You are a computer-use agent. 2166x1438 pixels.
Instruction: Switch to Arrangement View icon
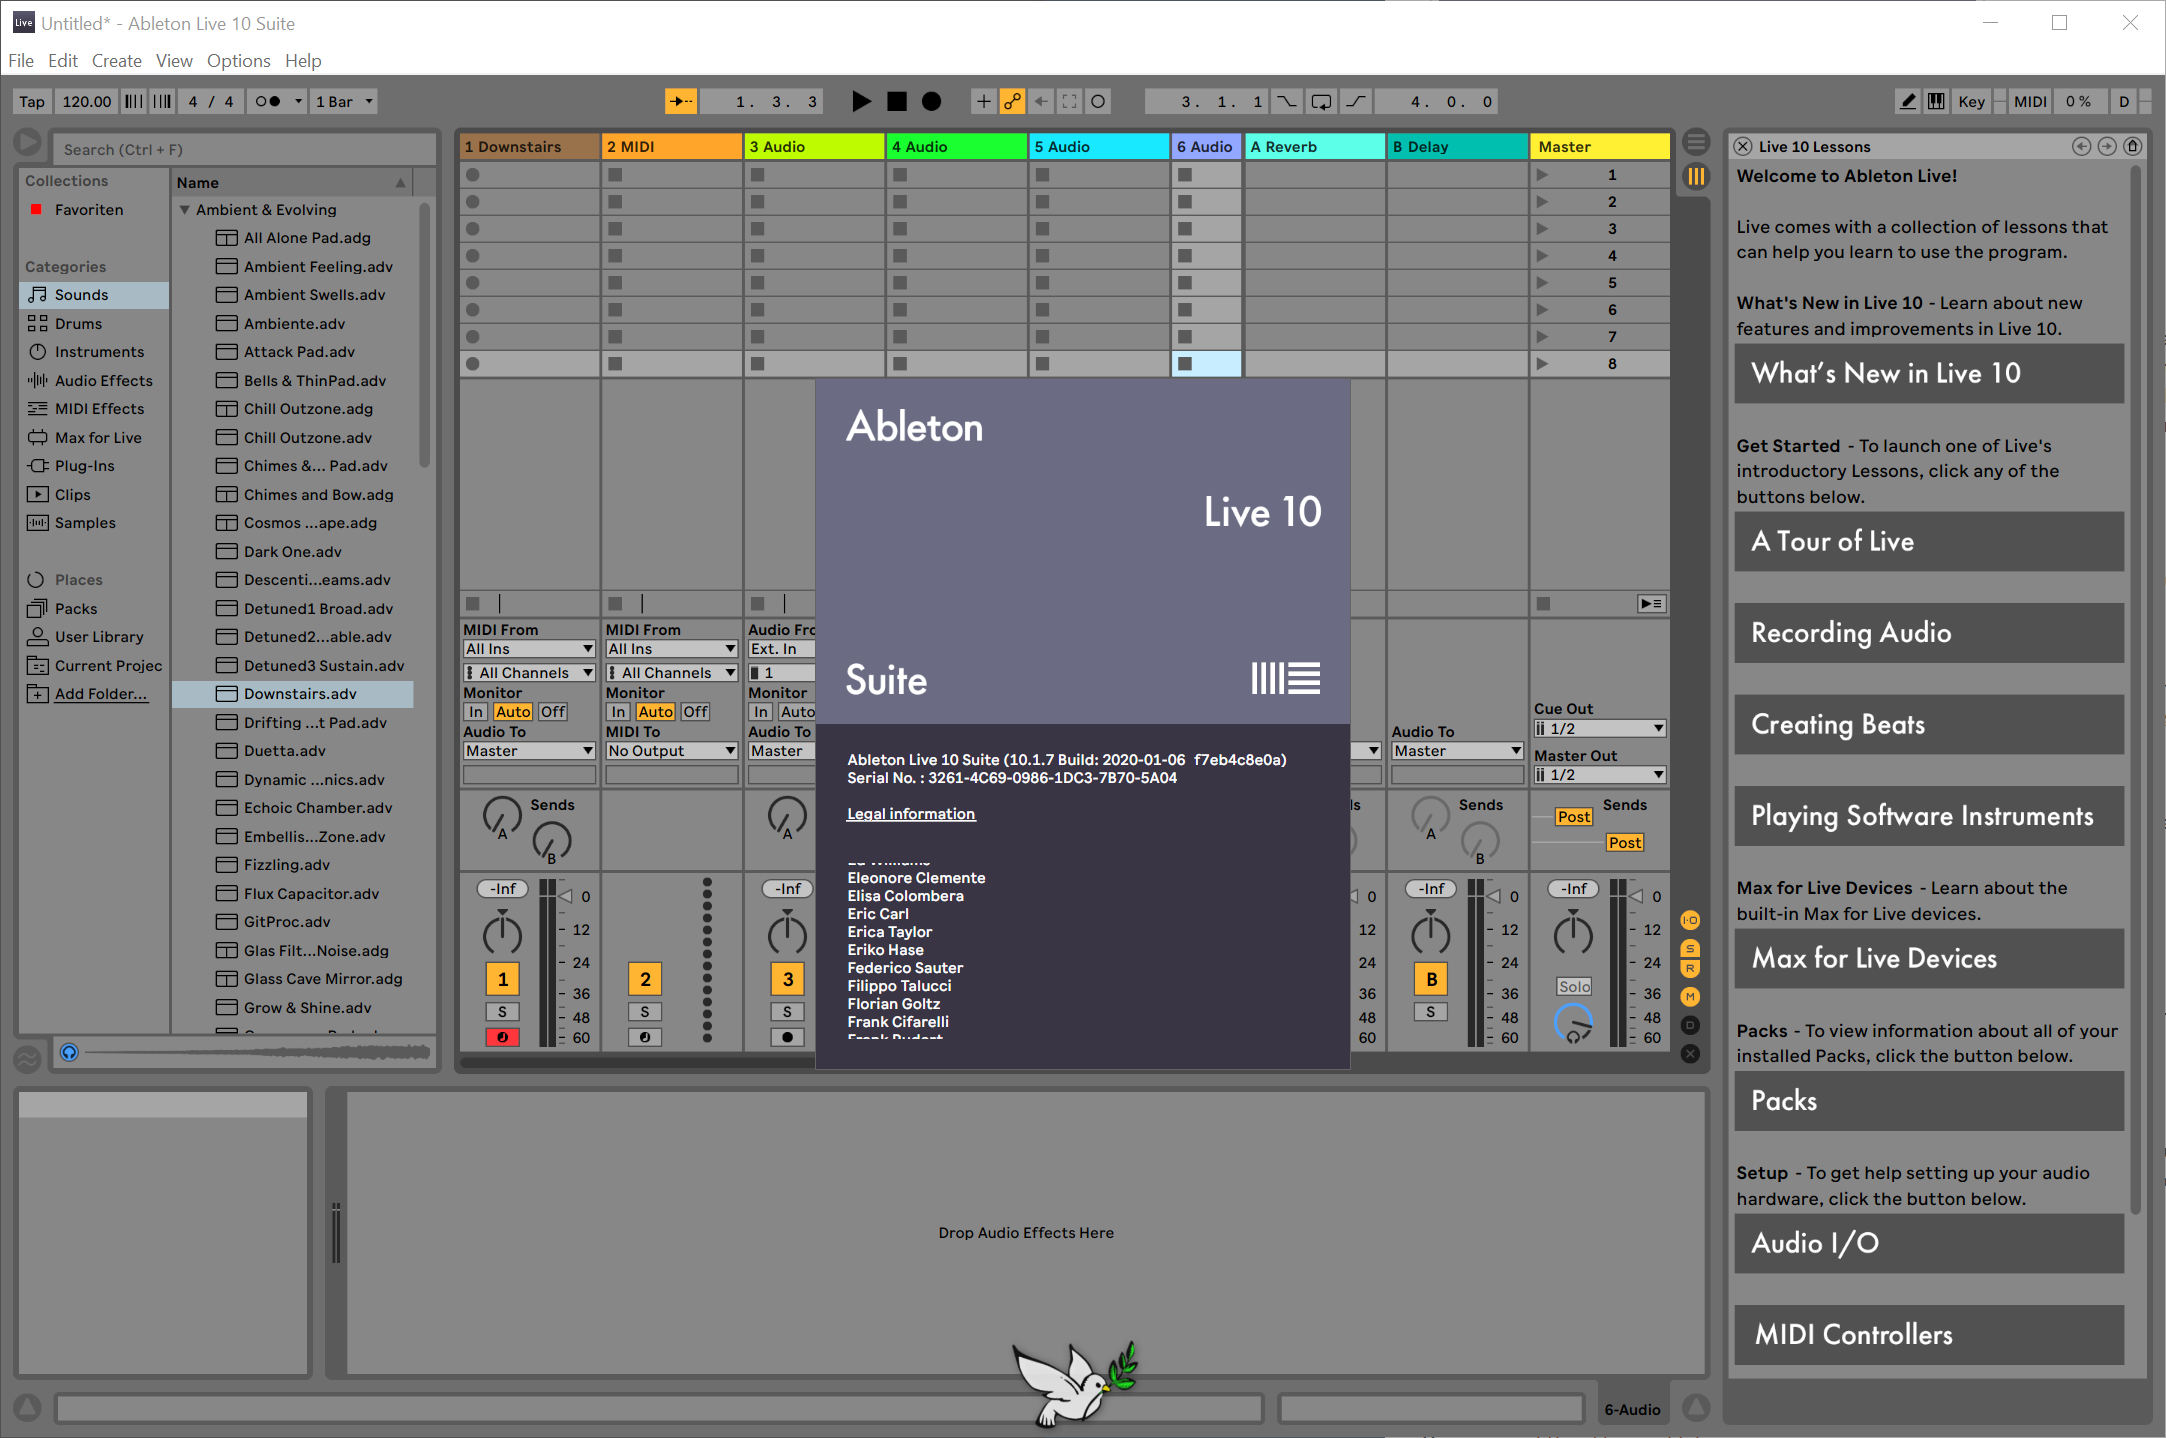pos(1696,141)
